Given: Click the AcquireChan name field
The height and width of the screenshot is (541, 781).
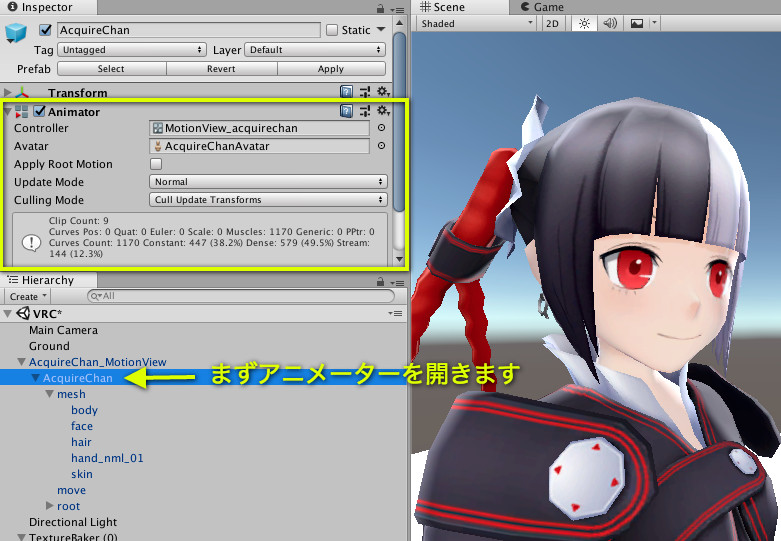Looking at the screenshot, I should point(189,30).
